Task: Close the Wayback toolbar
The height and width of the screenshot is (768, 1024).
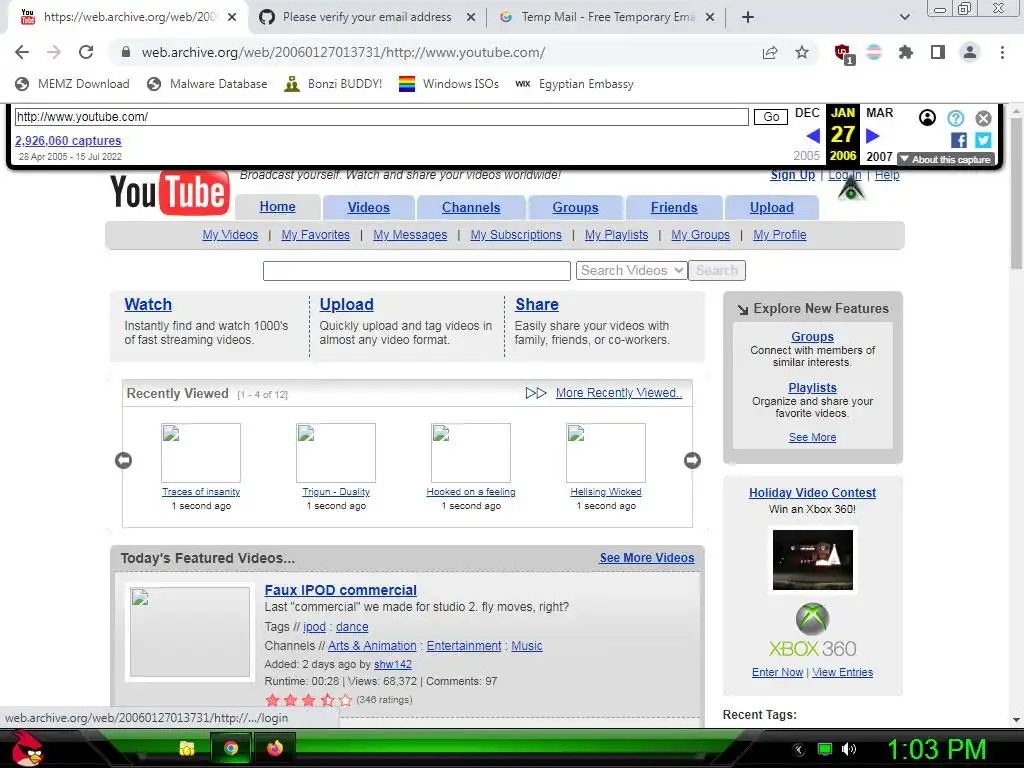Action: pyautogui.click(x=984, y=118)
